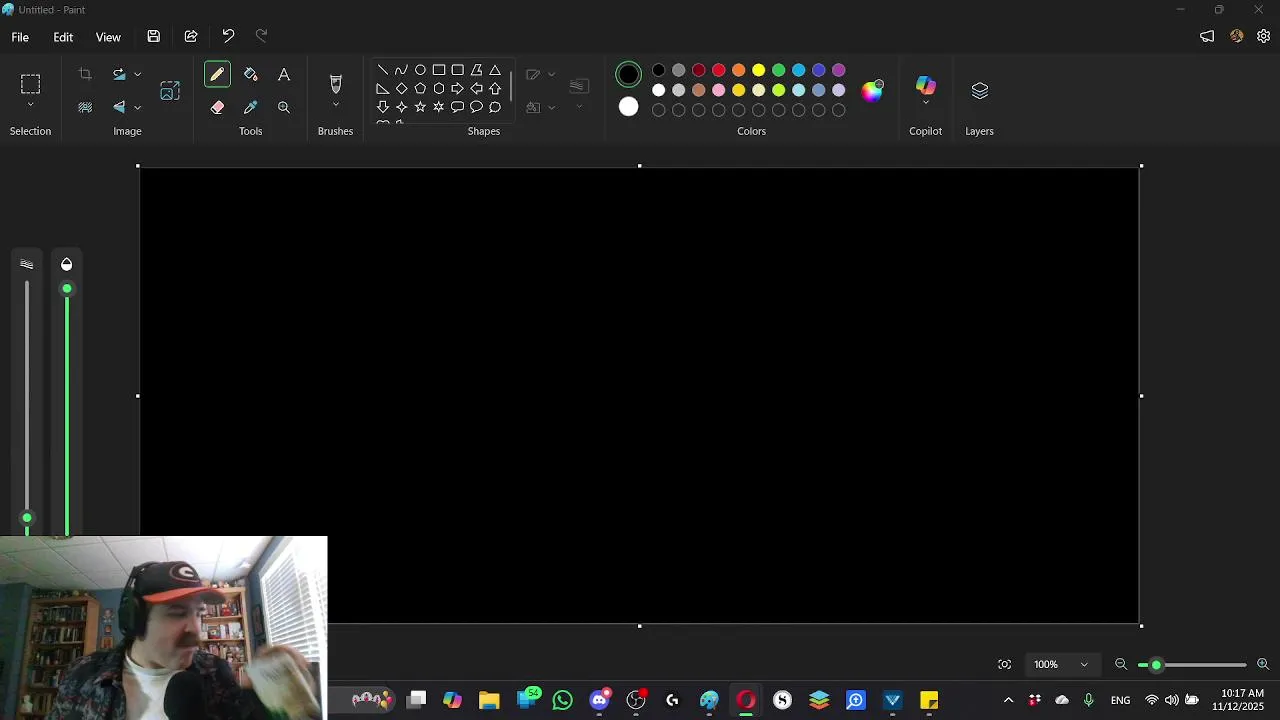Choose the Right triangle shape
The image size is (1280, 720).
tap(383, 89)
